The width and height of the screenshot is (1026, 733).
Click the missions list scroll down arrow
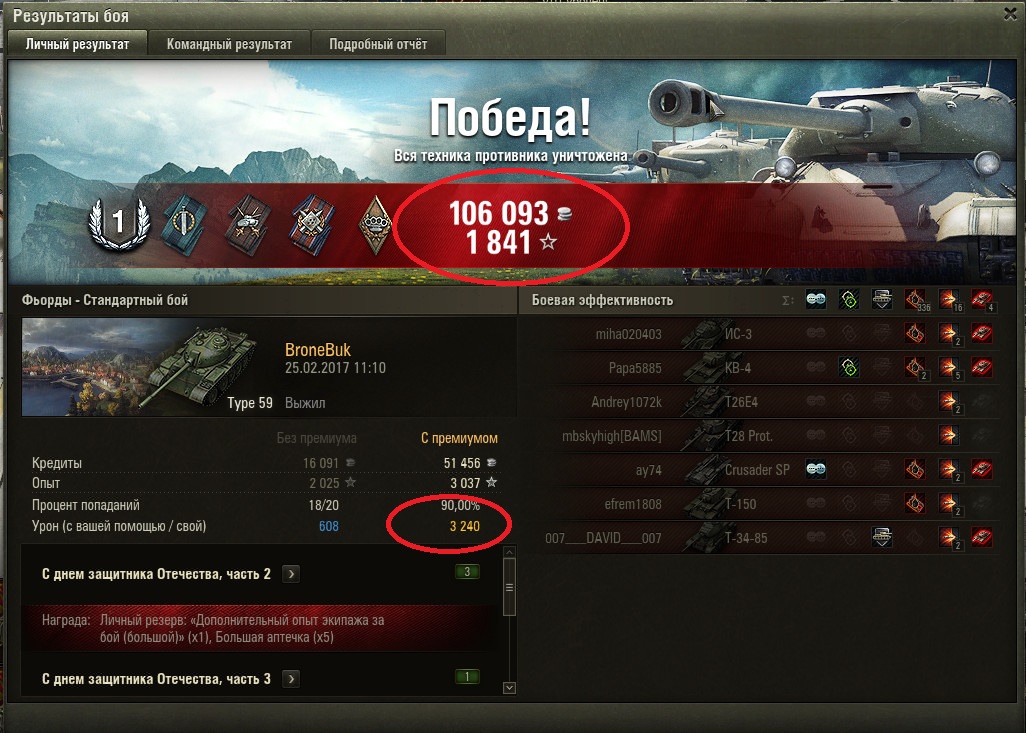(509, 688)
